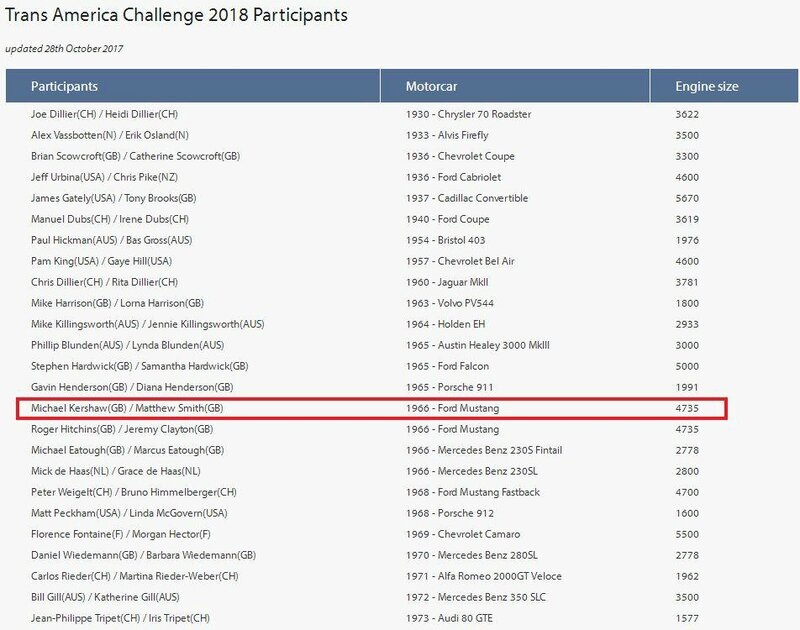Click the Engine size column header

click(724, 86)
